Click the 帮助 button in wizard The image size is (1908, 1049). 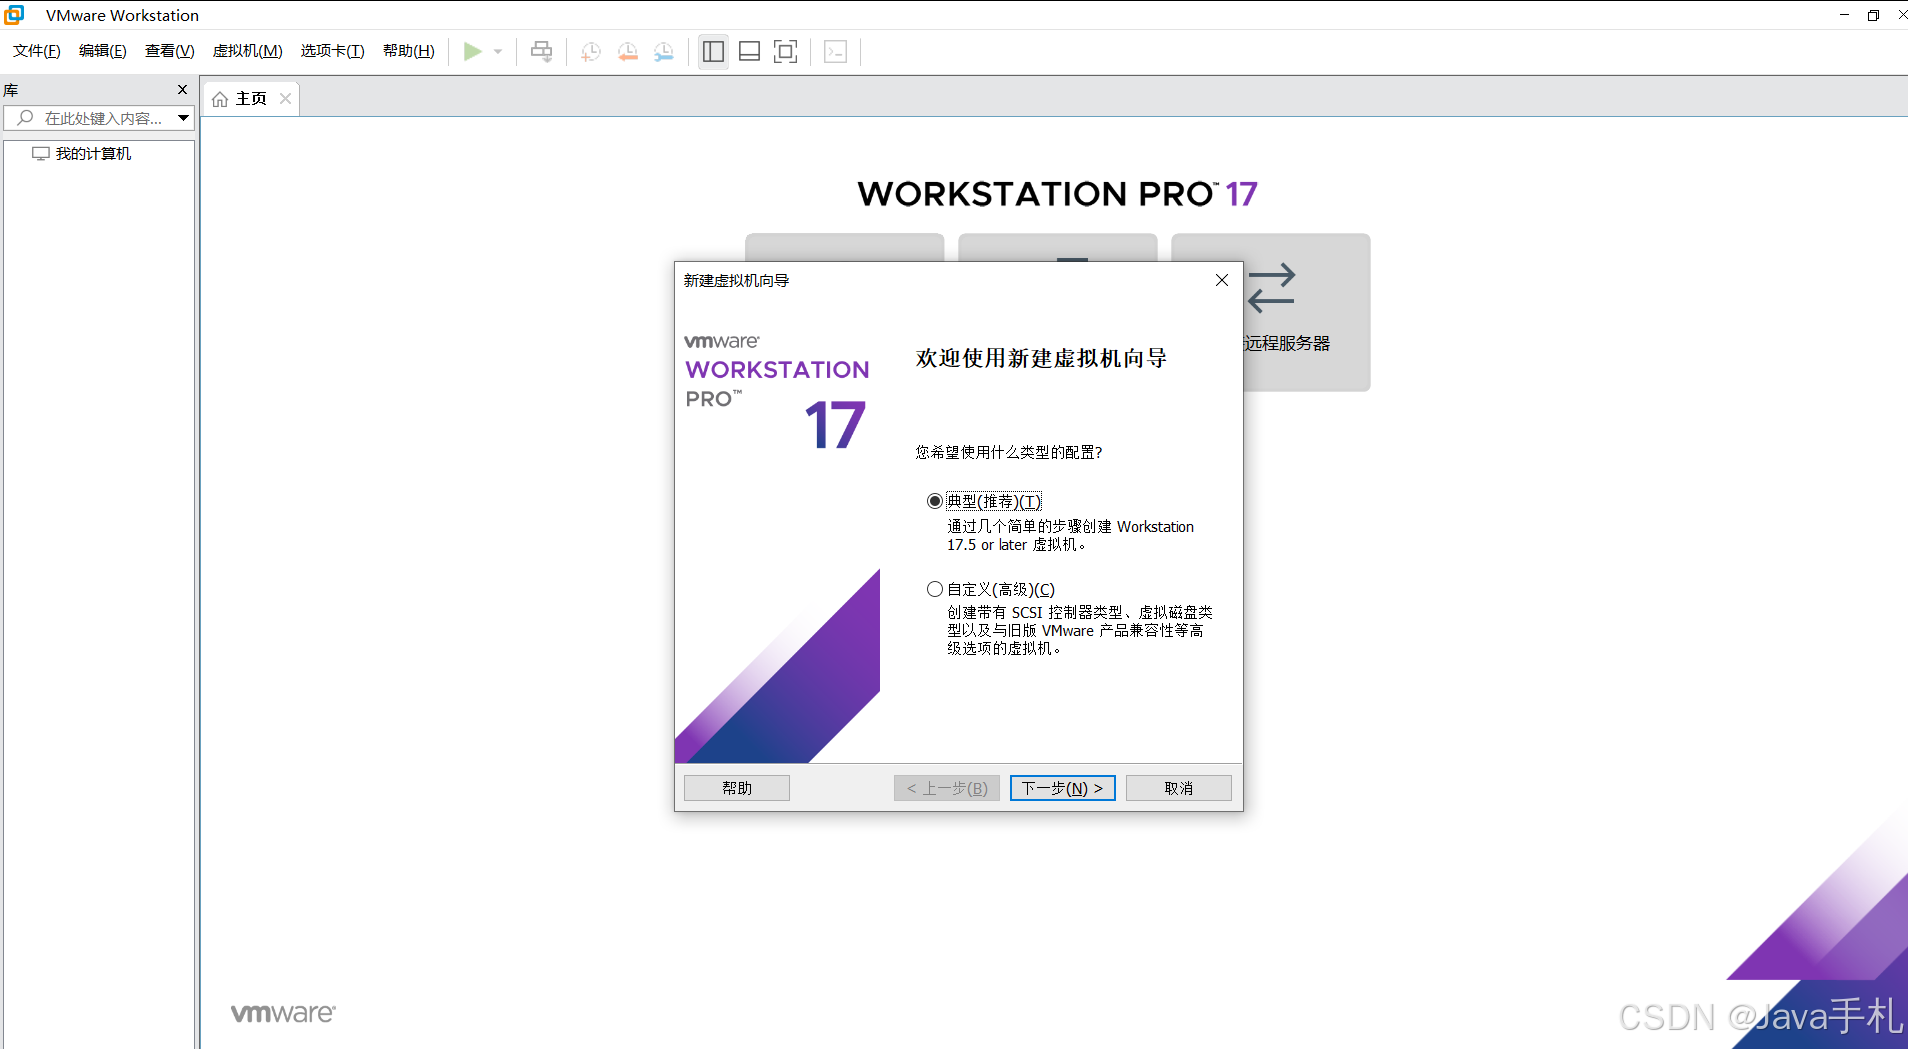(737, 788)
